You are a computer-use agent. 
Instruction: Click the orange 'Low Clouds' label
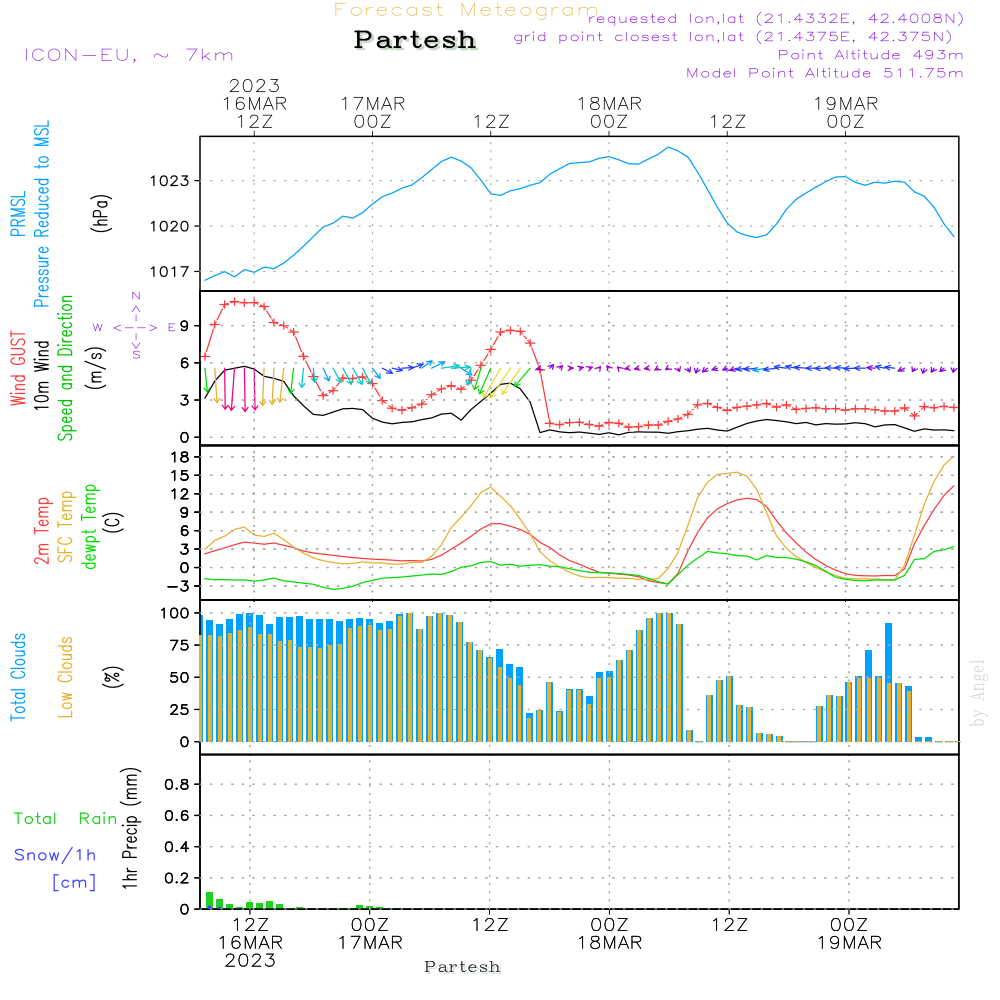(66, 677)
